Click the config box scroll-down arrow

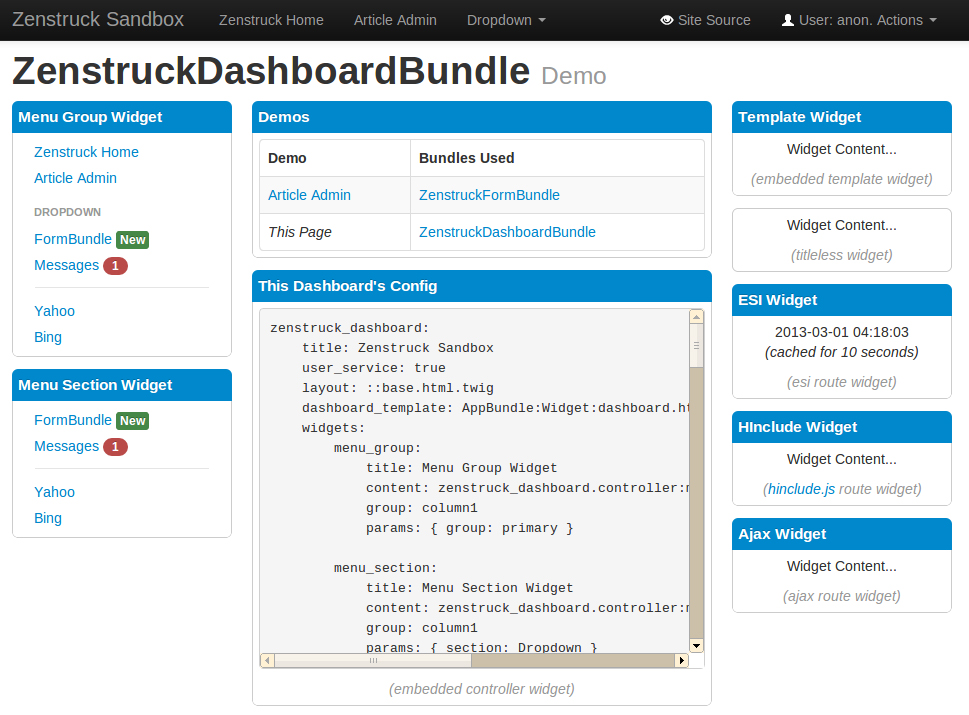click(x=696, y=646)
